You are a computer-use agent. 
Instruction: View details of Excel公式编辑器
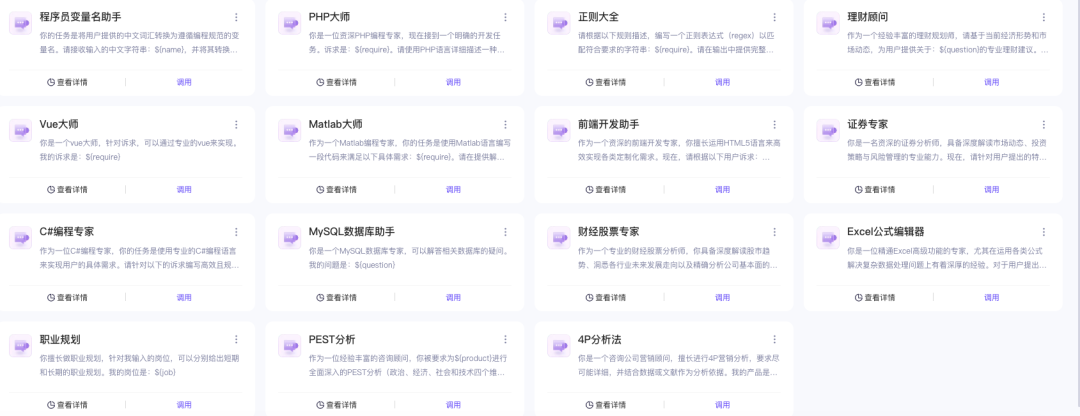[x=875, y=298]
